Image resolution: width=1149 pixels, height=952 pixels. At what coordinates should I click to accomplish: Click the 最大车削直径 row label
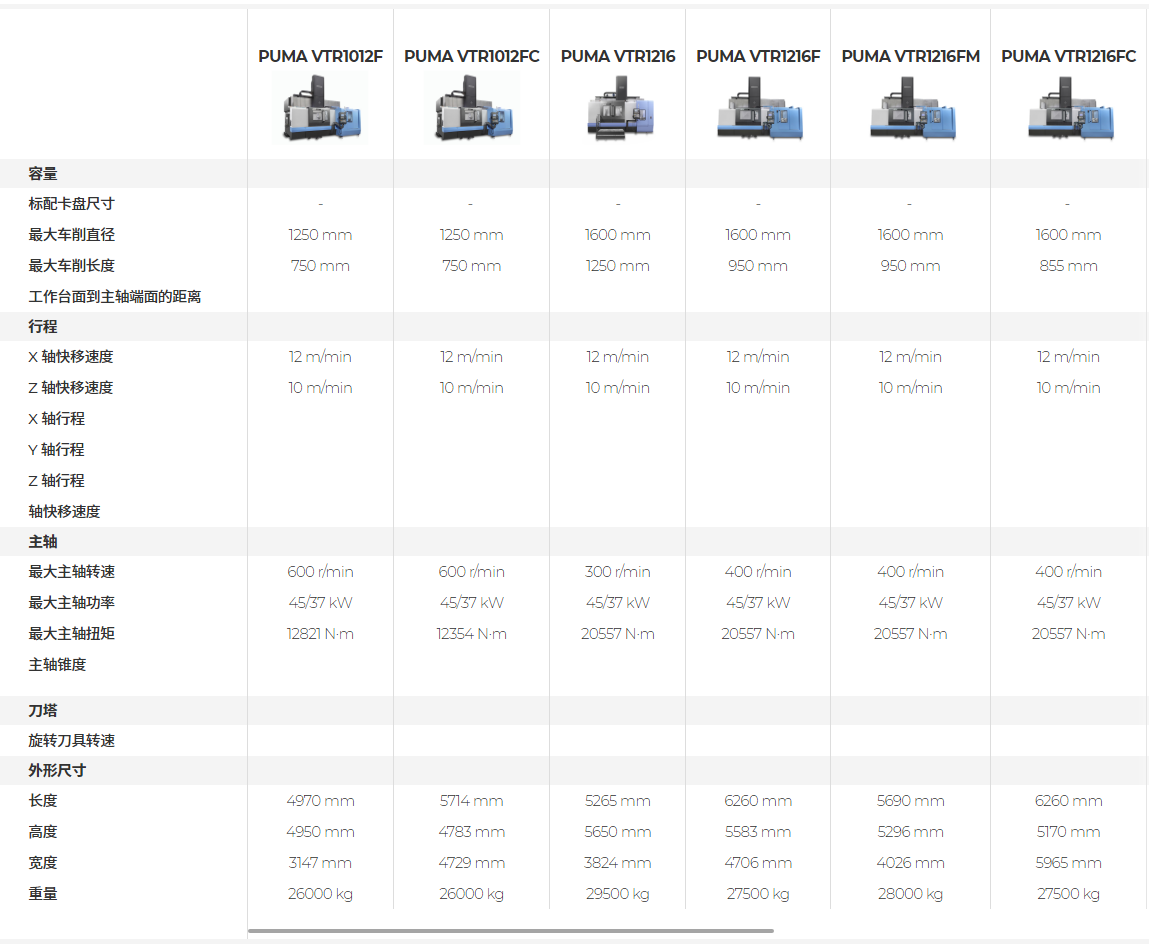[x=71, y=235]
